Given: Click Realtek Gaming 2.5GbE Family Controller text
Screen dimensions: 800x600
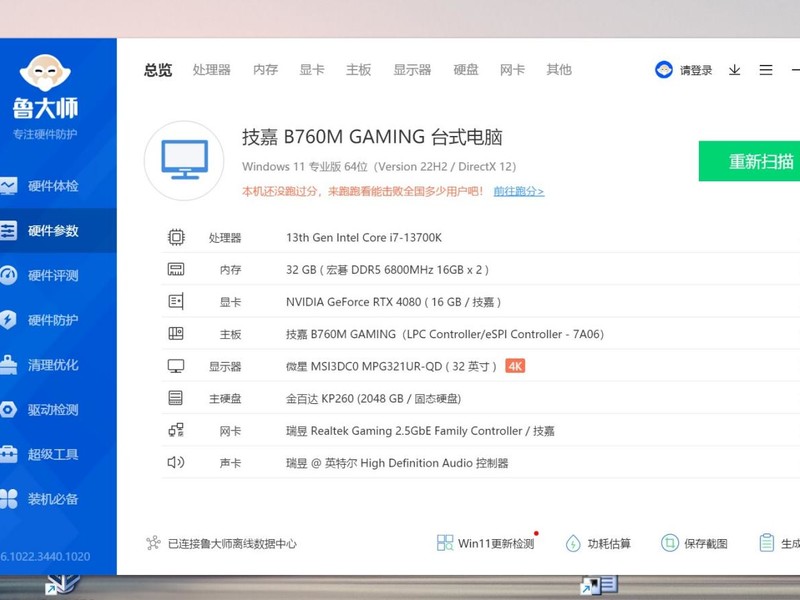Looking at the screenshot, I should pos(420,431).
